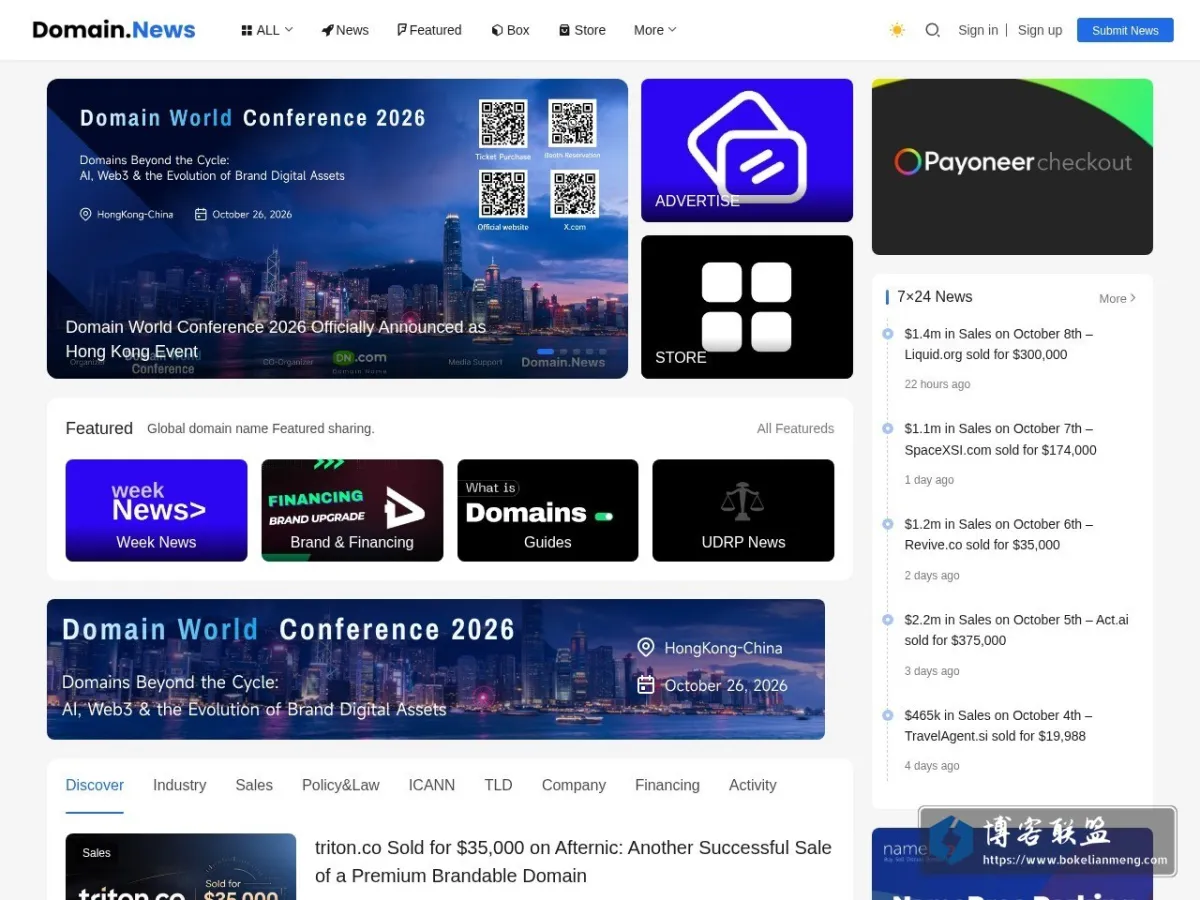Select the Discover tab
1200x900 pixels.
tap(95, 785)
